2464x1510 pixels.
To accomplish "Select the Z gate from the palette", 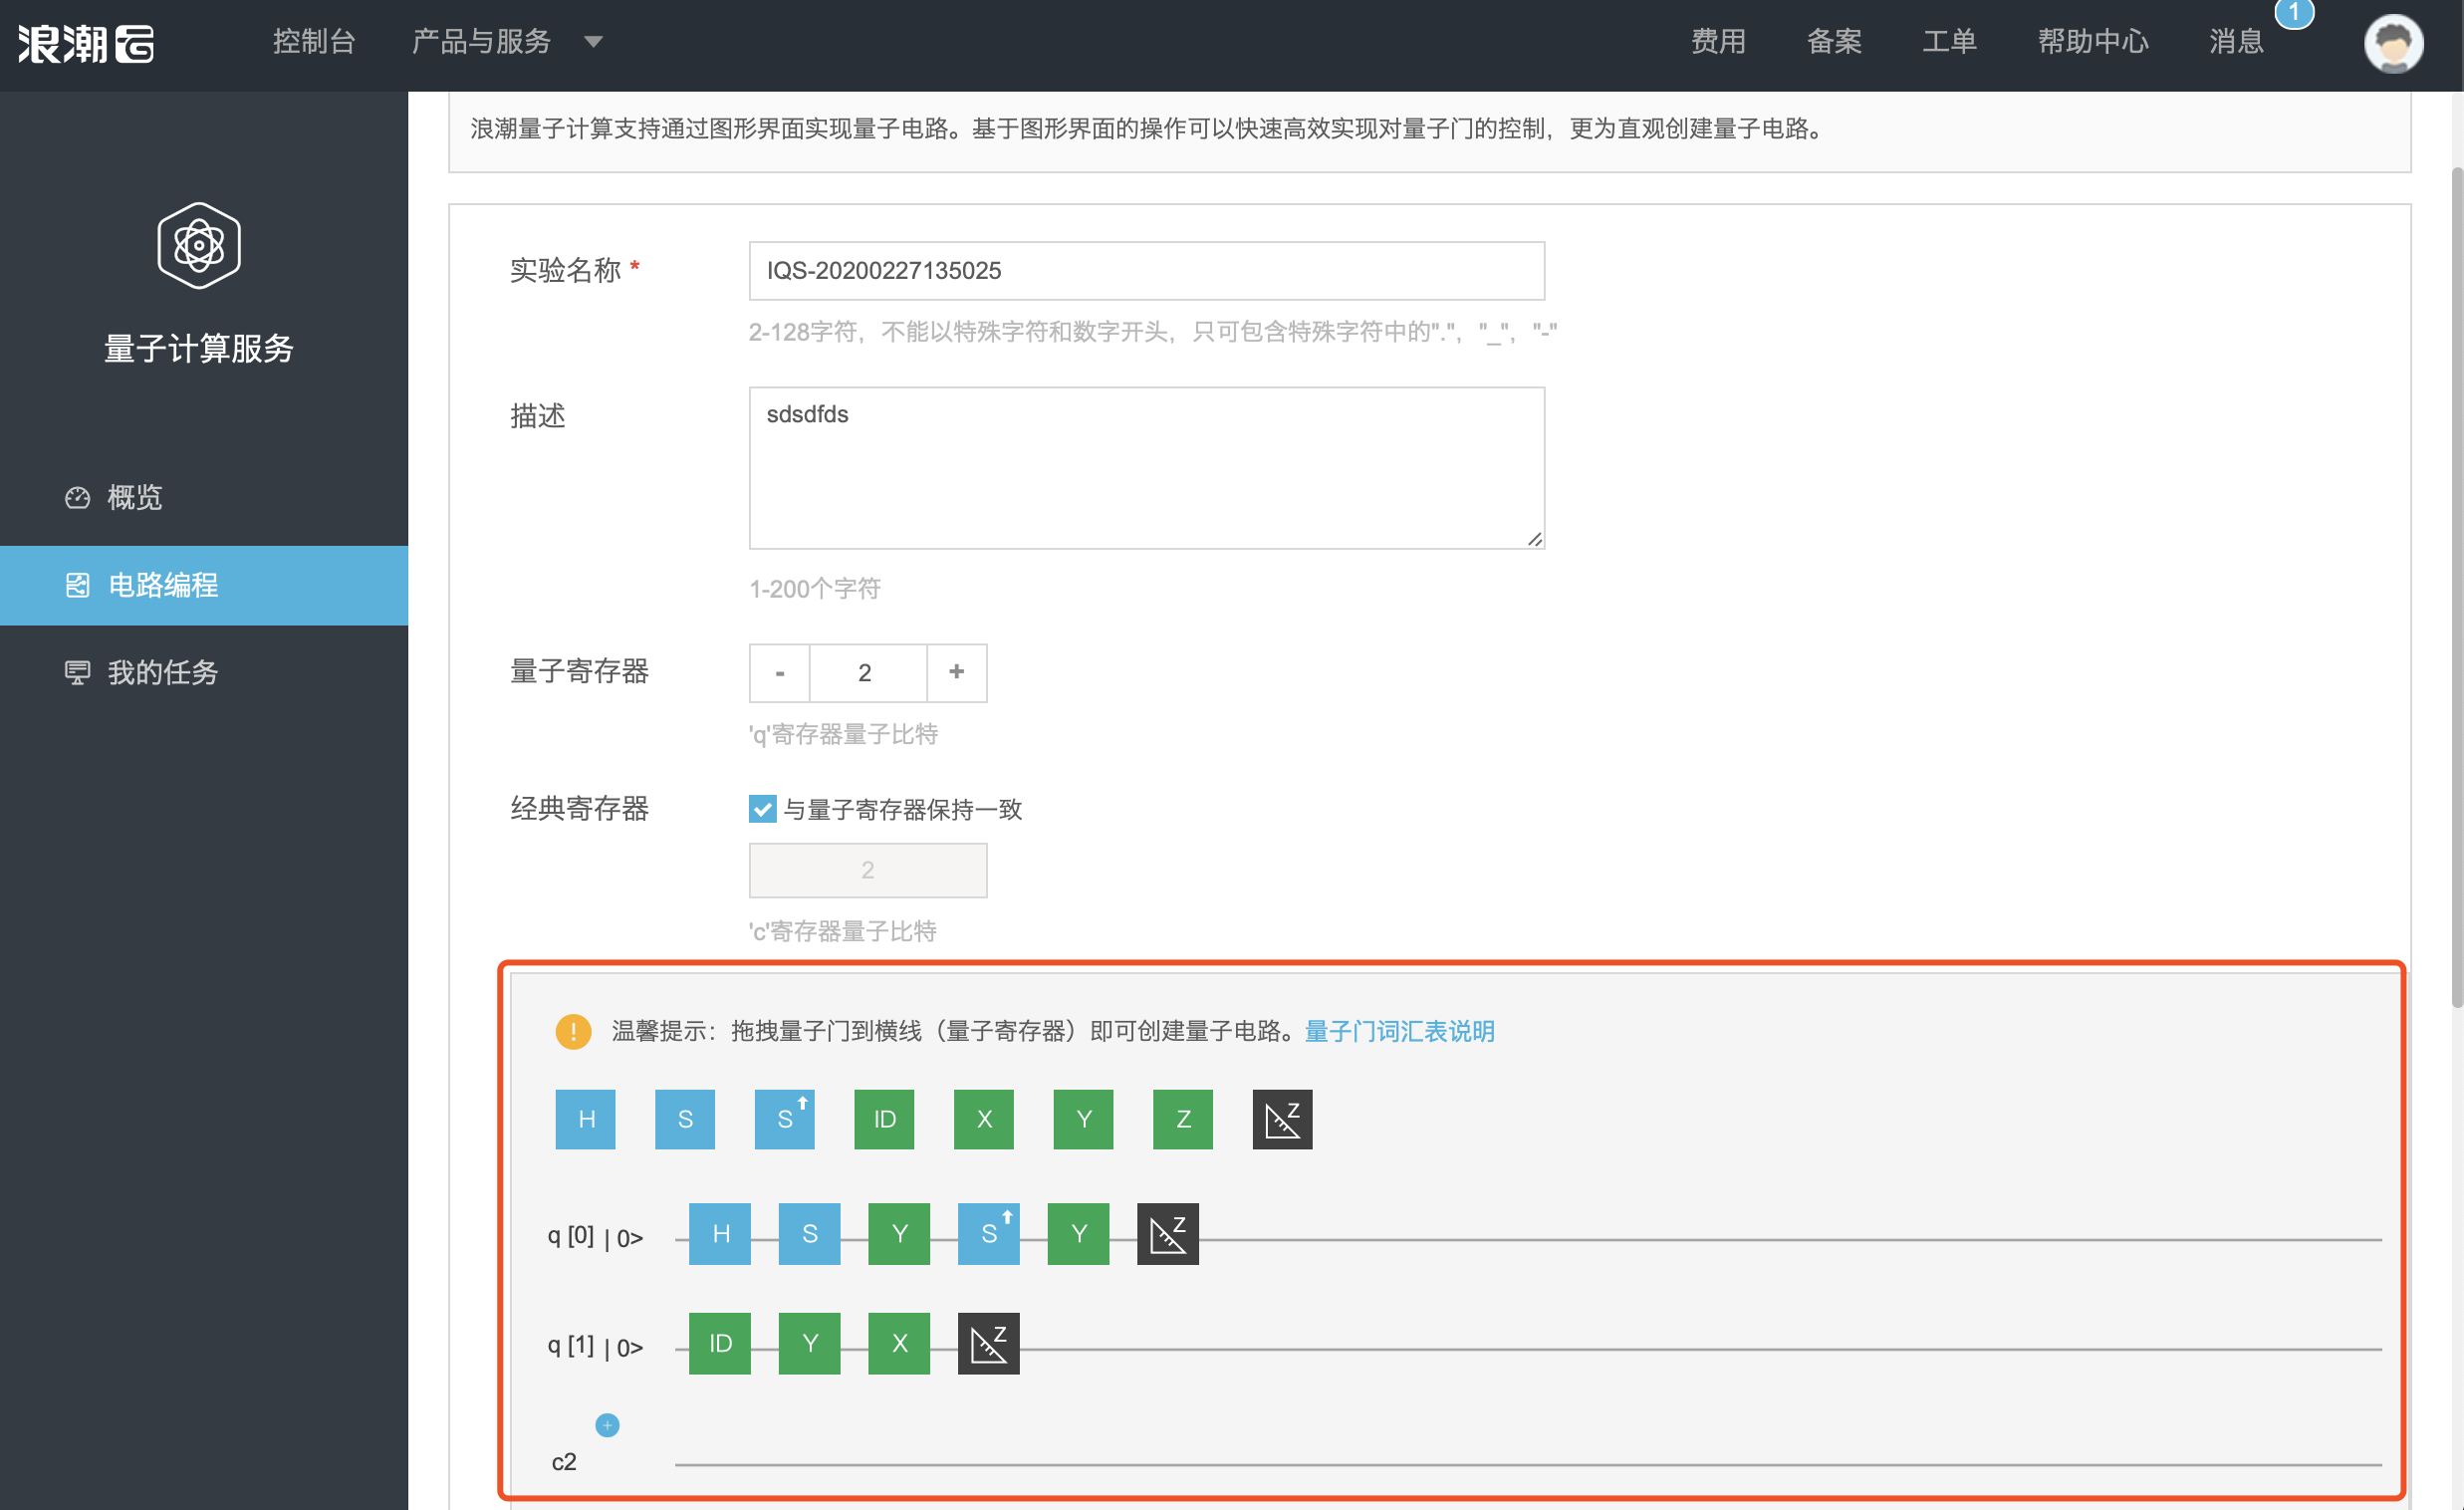I will point(1183,1119).
